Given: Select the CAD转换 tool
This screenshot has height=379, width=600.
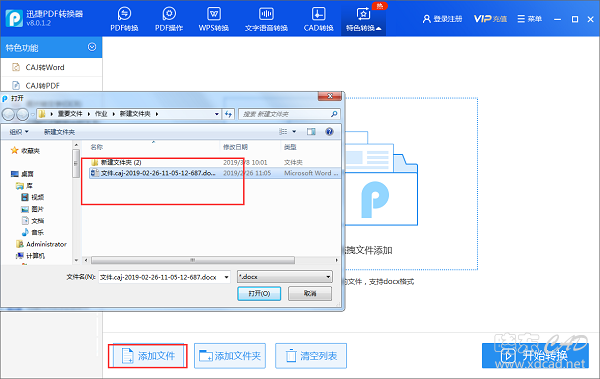Looking at the screenshot, I should tap(318, 19).
